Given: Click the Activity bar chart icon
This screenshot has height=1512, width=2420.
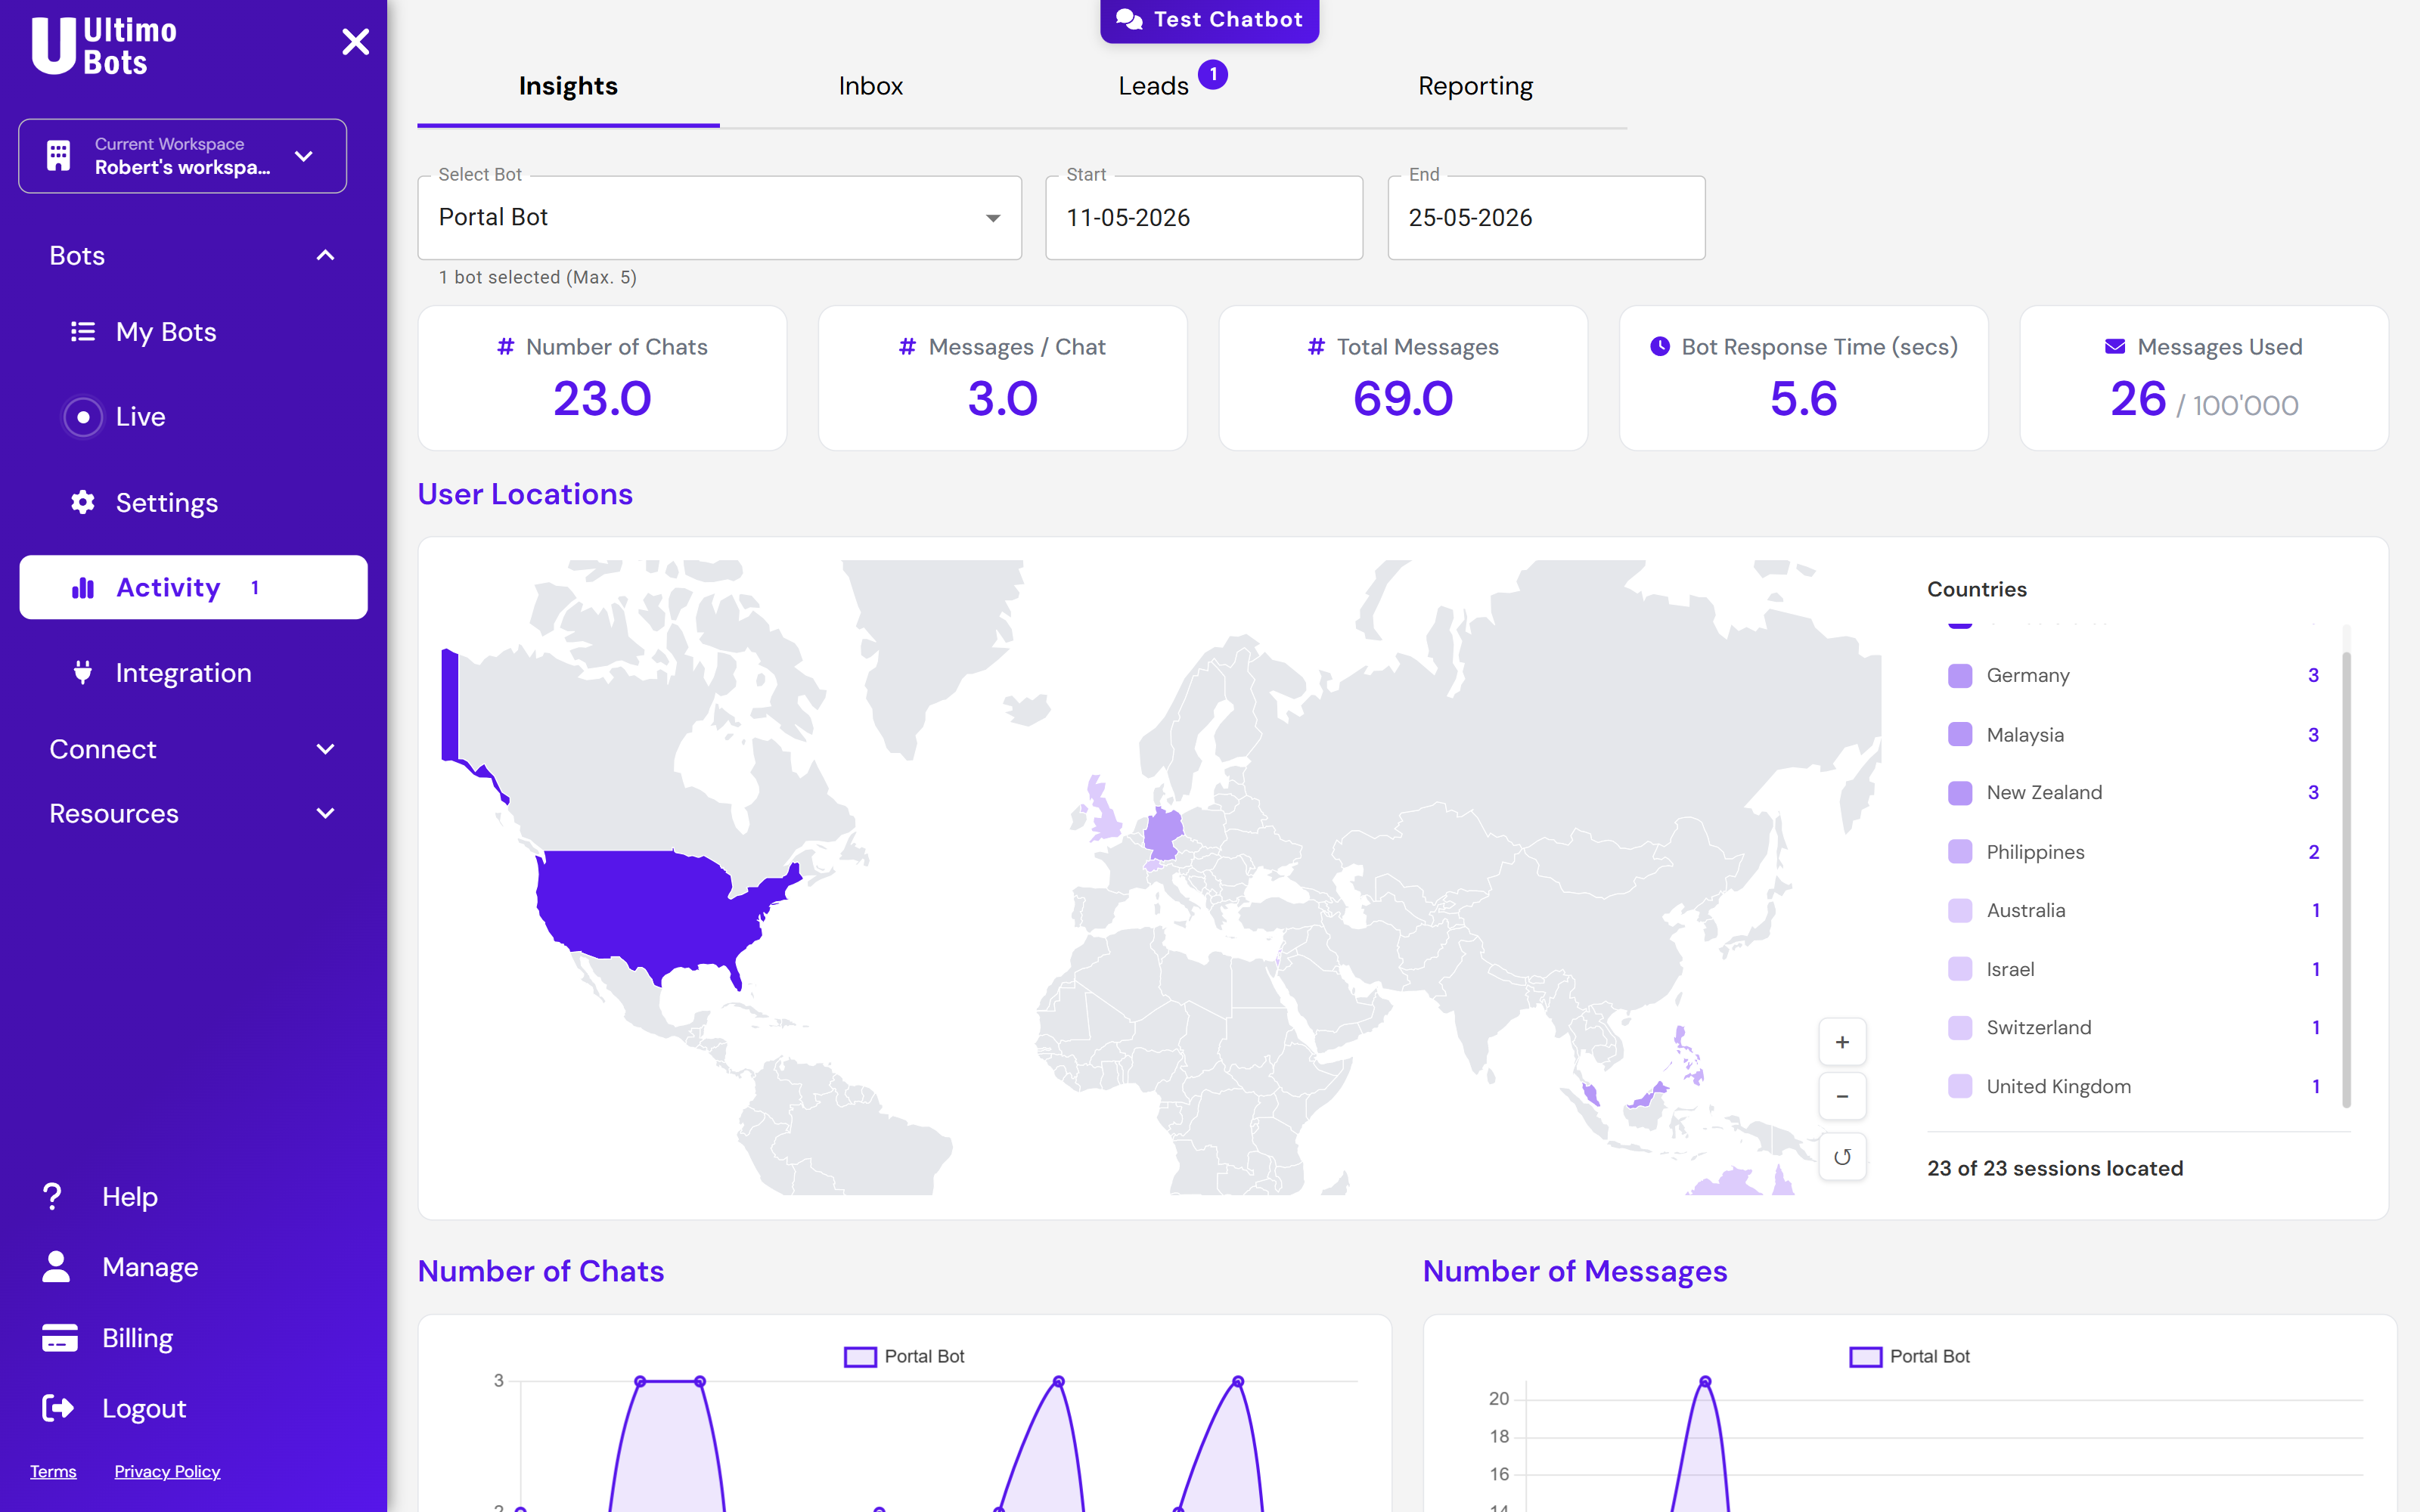Looking at the screenshot, I should 83,588.
